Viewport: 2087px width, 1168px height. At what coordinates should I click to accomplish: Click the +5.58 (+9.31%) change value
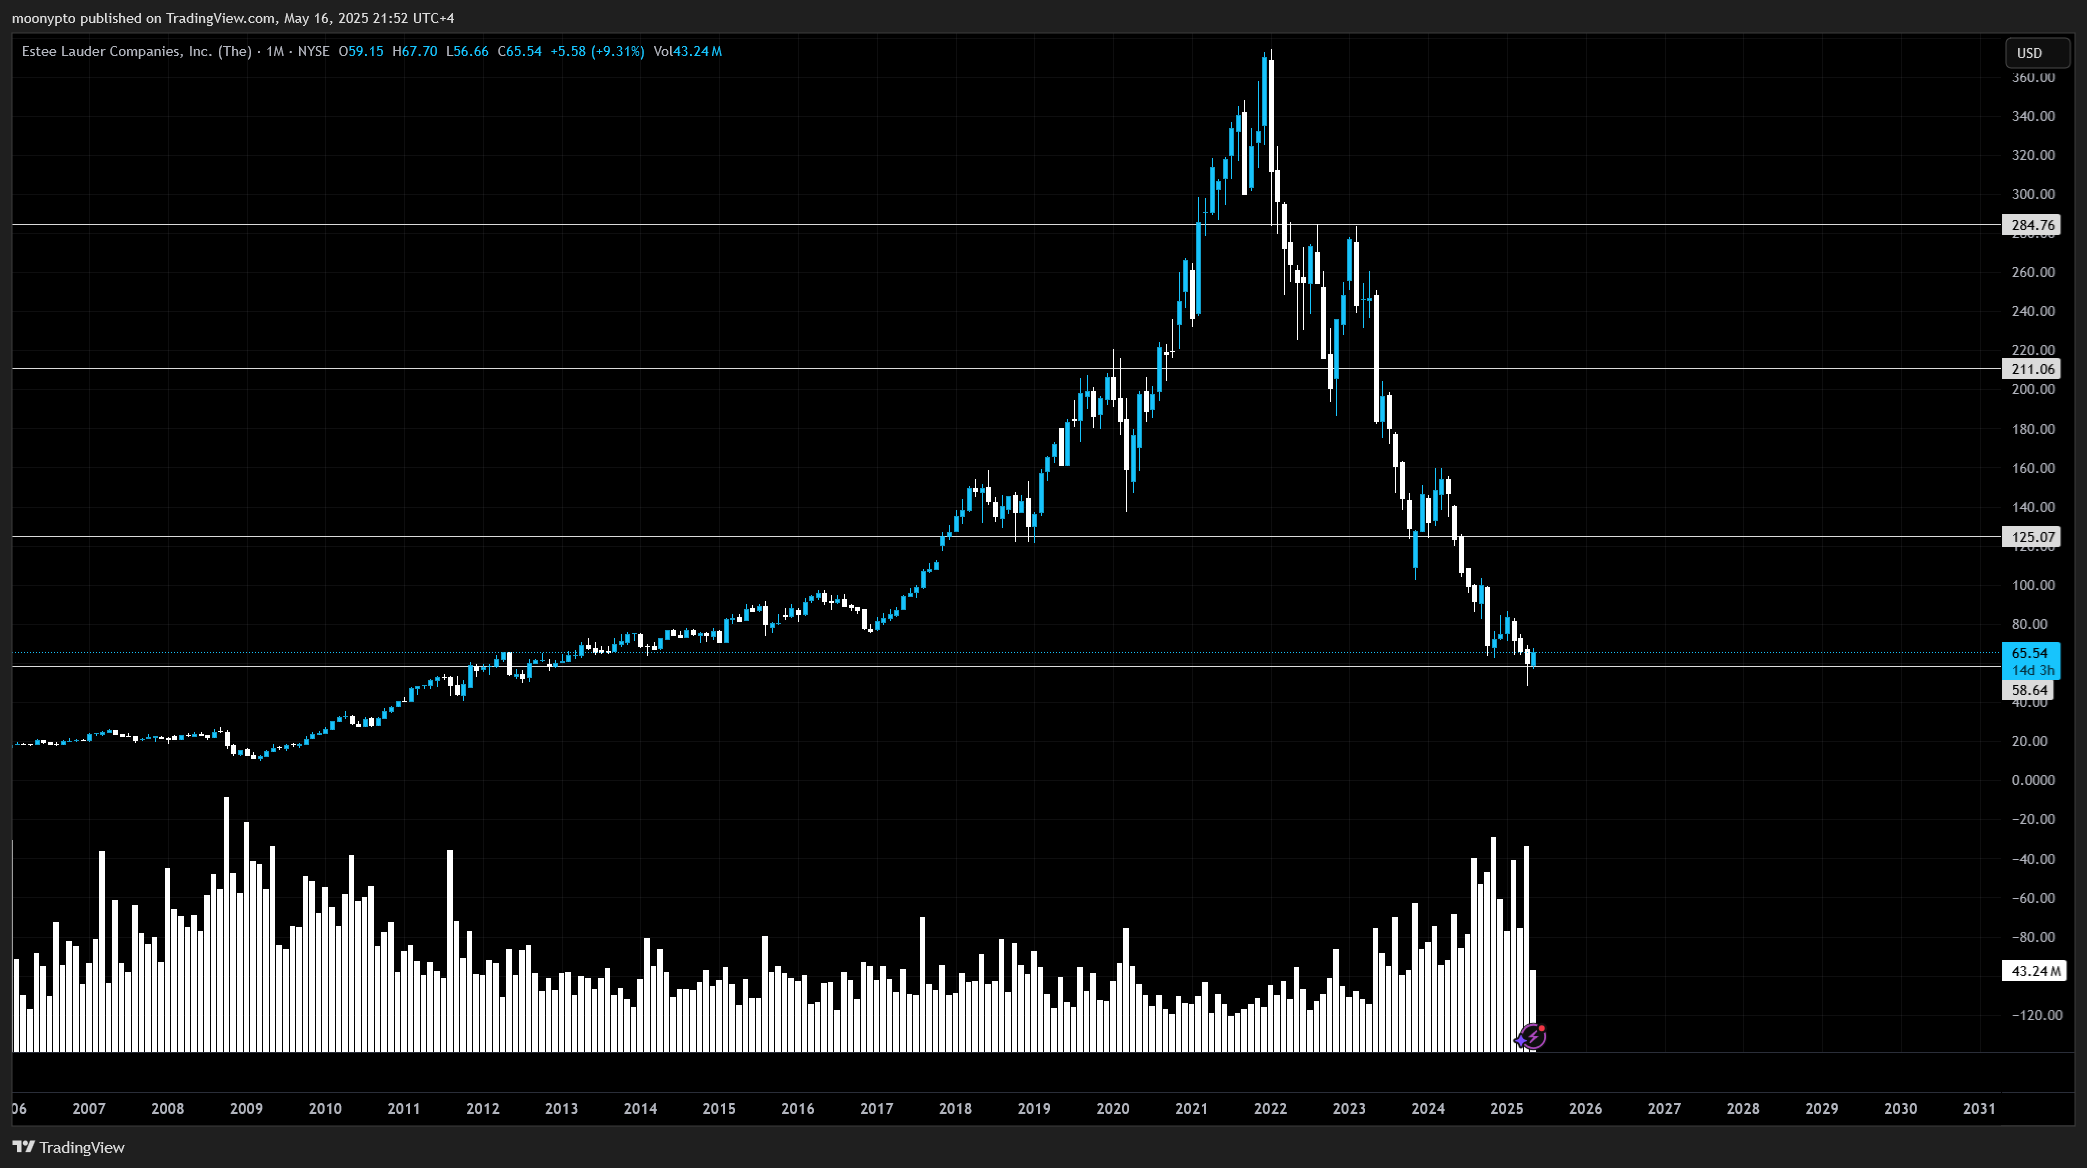597,51
